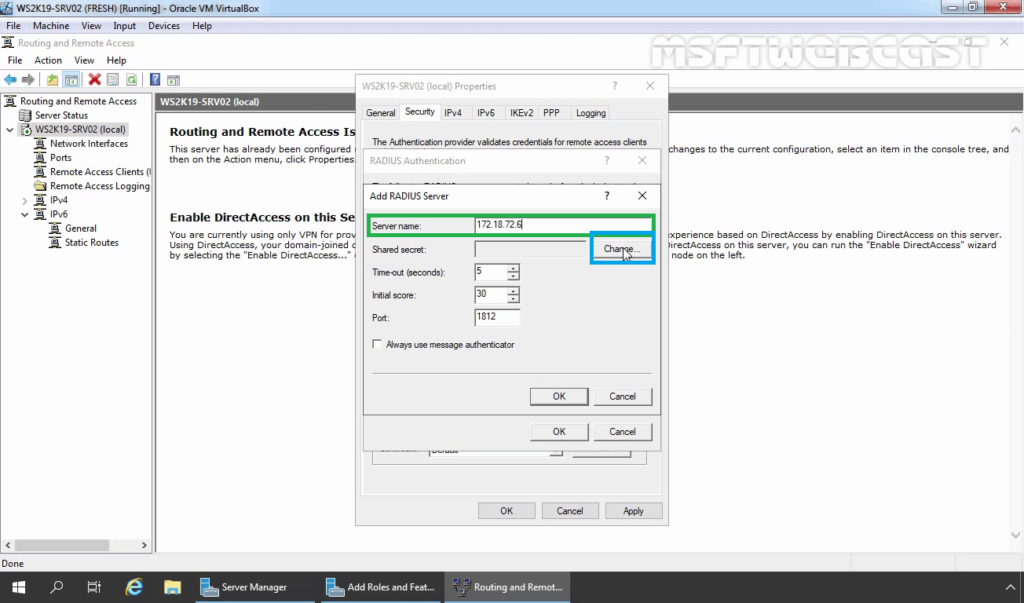Click the green refresh toolbar icon

pyautogui.click(x=131, y=80)
